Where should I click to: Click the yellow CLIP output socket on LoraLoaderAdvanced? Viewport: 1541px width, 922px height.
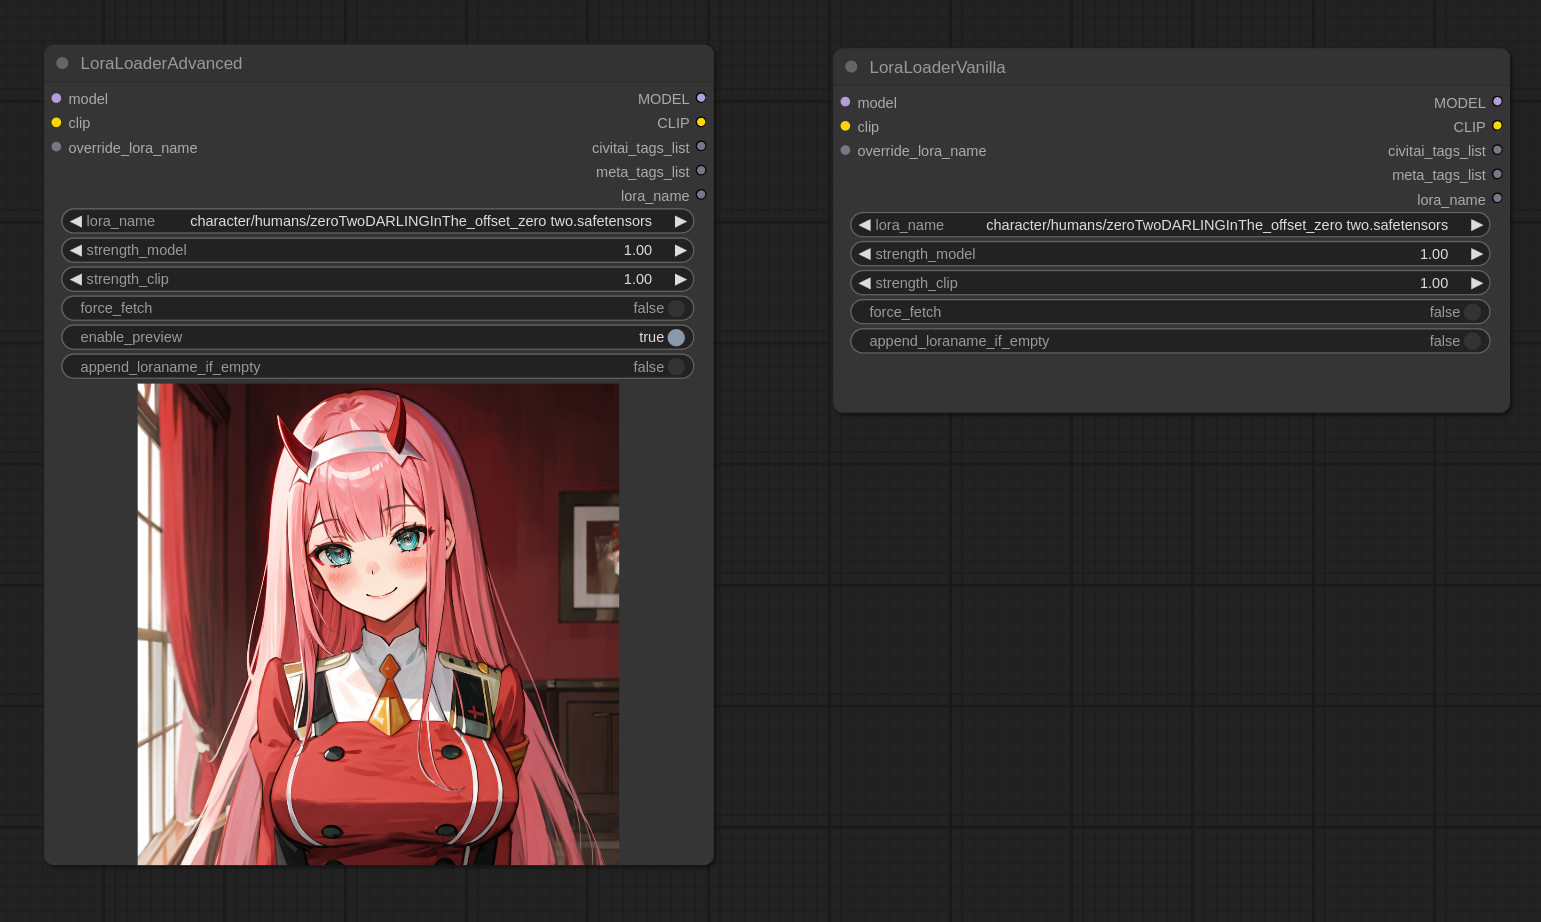701,122
